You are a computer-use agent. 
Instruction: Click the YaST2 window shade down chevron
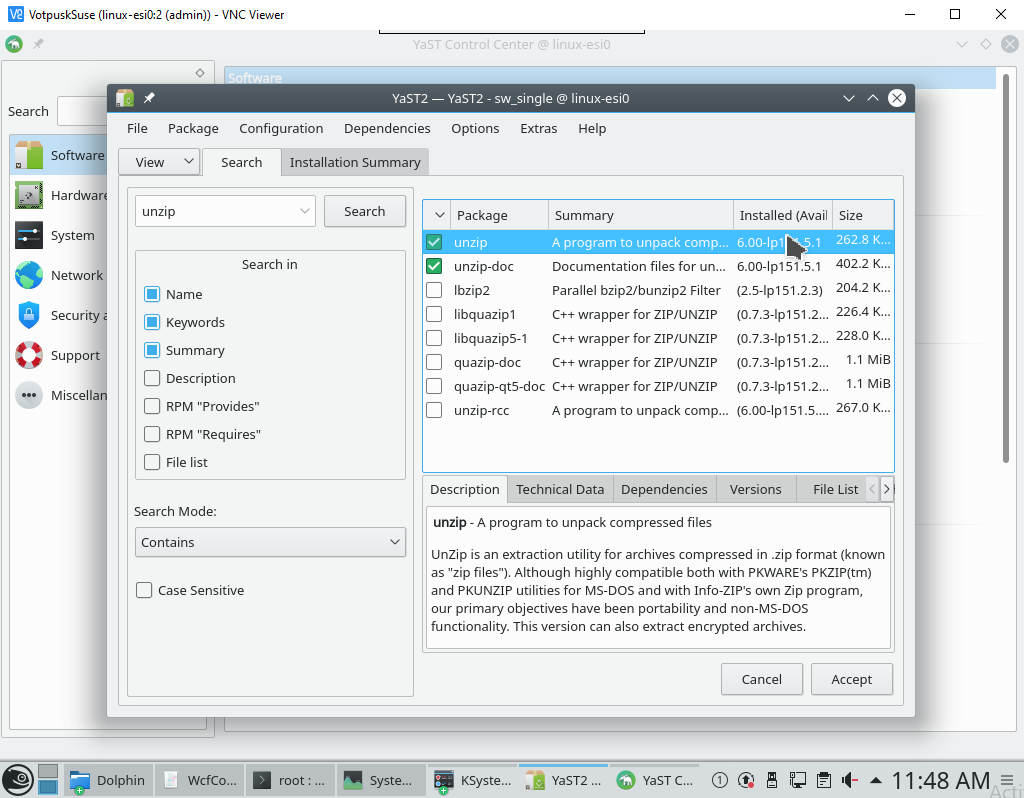848,98
